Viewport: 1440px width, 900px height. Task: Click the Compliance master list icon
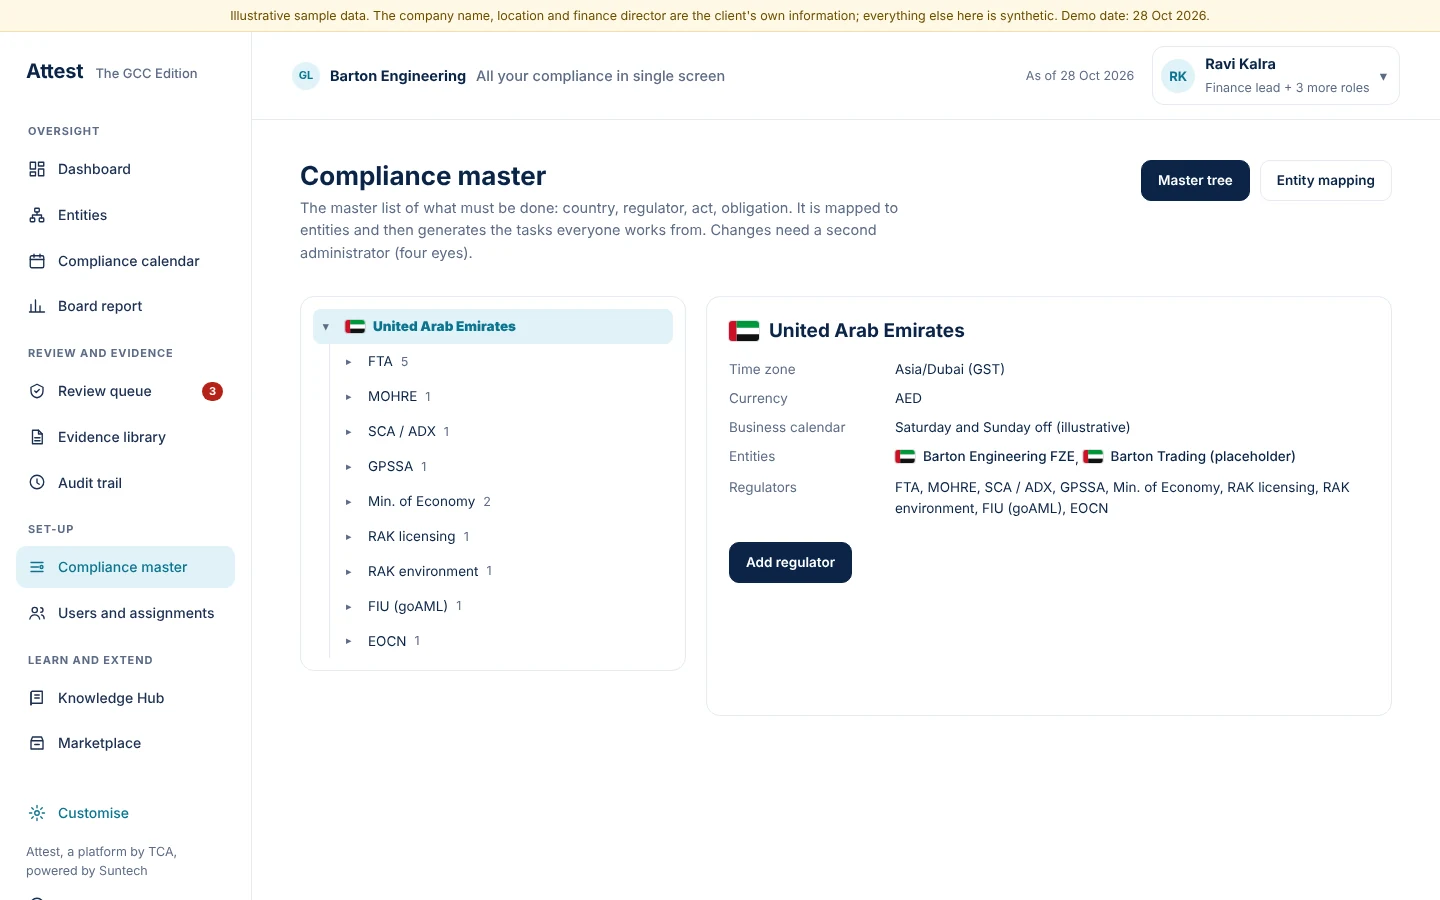(x=37, y=567)
